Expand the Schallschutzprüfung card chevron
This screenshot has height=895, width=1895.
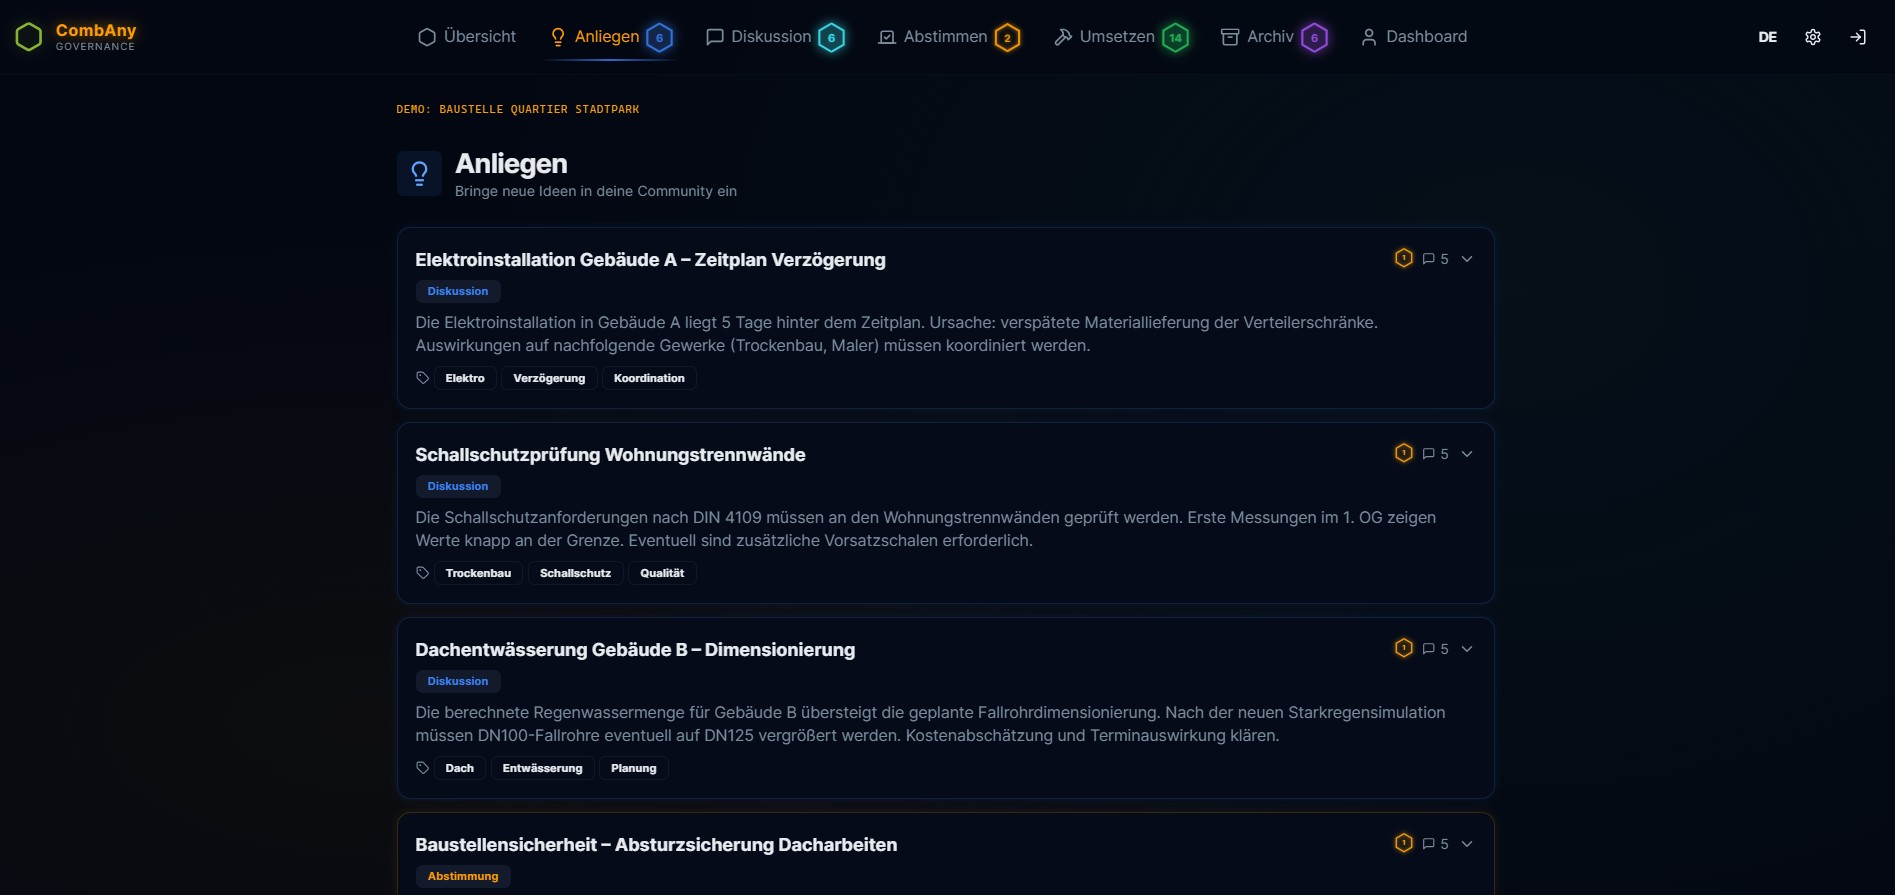(x=1467, y=454)
